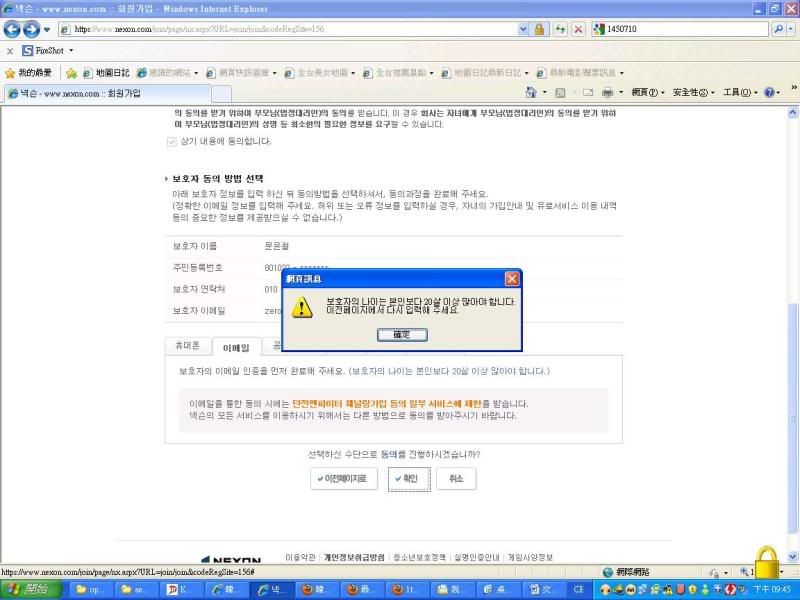Viewport: 800px width, 600px height.
Task: Click the 취소 cancel button
Action: tap(456, 479)
